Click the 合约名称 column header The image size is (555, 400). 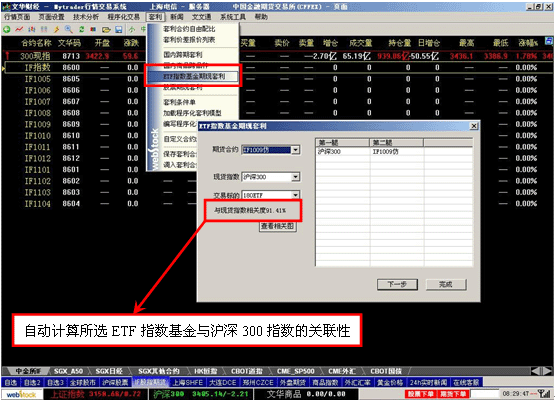pos(36,43)
